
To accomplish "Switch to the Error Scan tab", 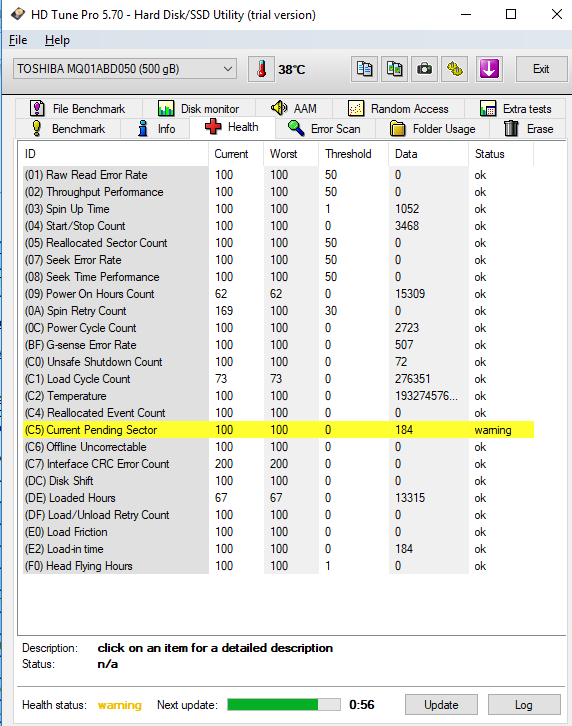I will coord(324,128).
